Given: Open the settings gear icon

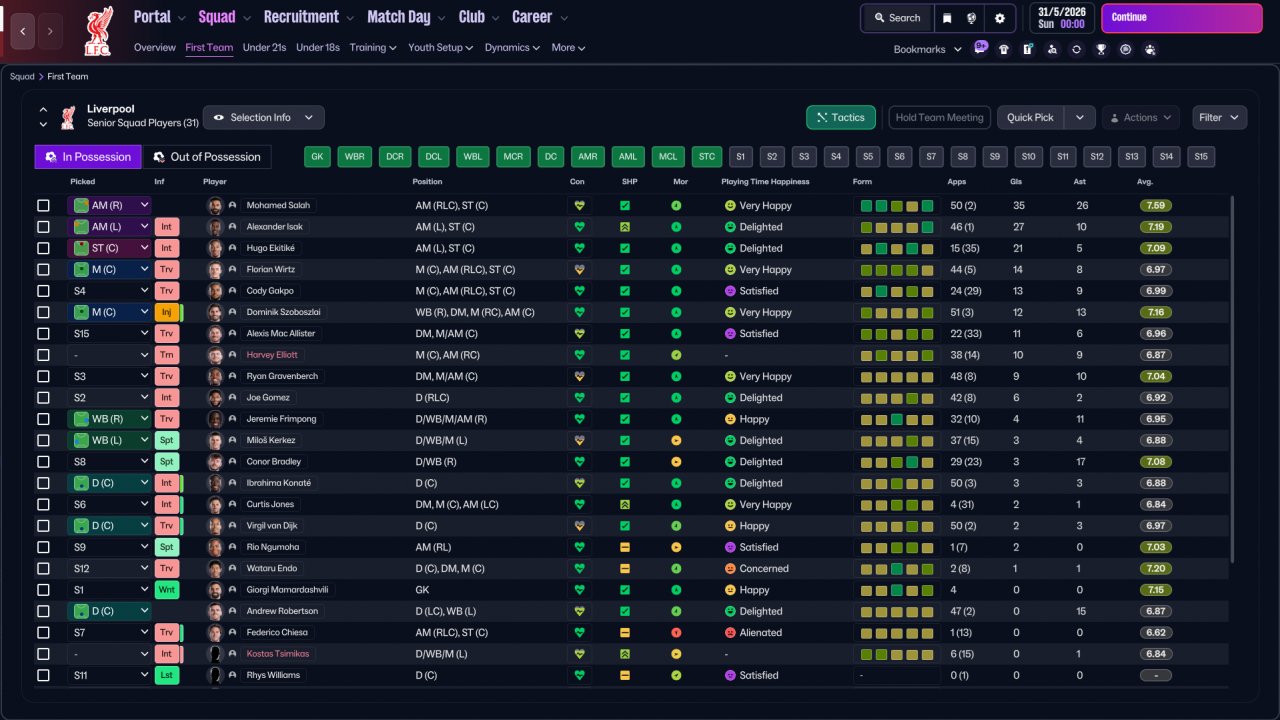Looking at the screenshot, I should 999,18.
